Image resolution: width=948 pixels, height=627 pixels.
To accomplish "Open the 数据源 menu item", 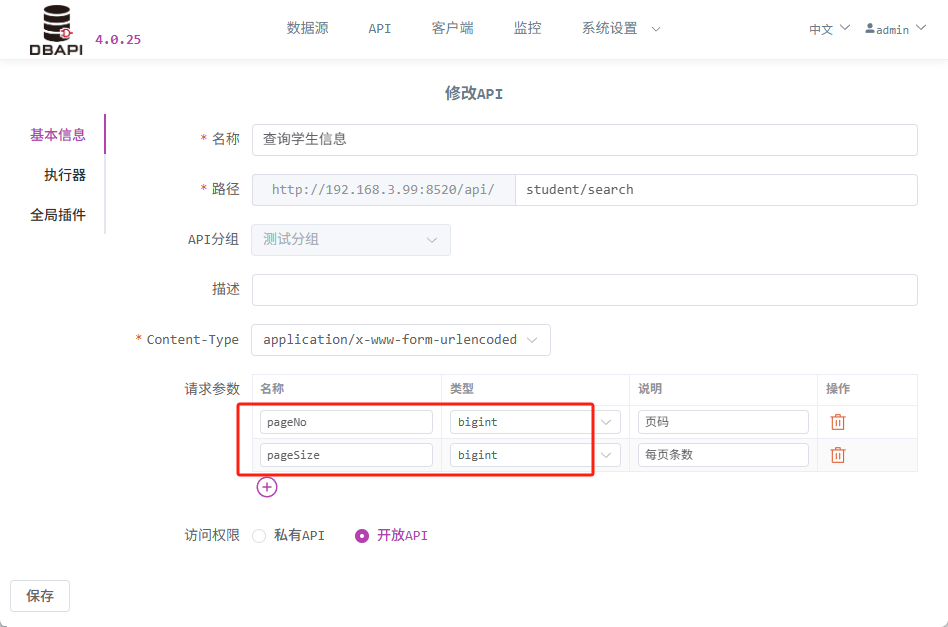I will click(x=307, y=28).
